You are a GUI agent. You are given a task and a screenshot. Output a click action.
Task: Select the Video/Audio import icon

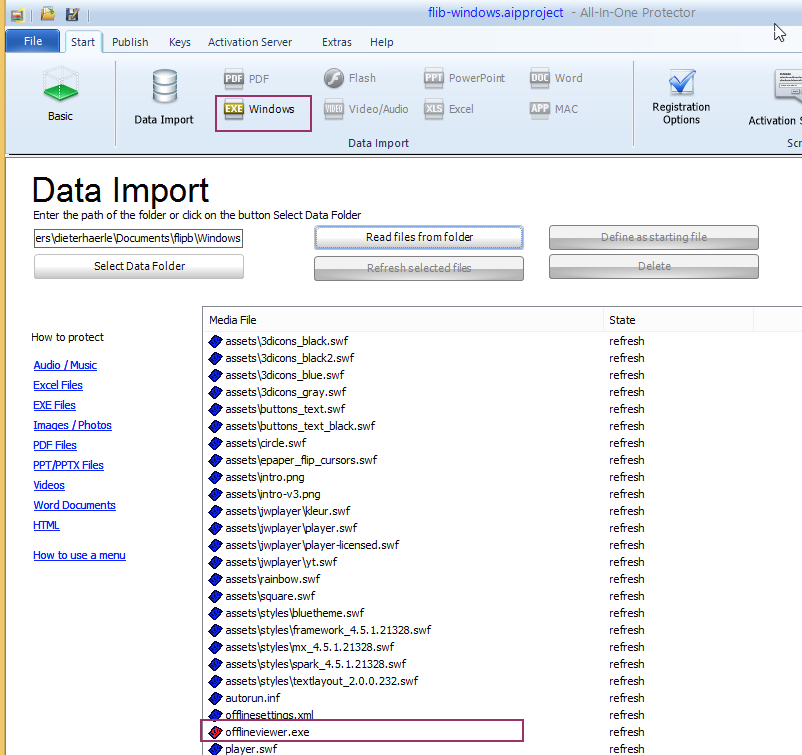click(x=334, y=109)
